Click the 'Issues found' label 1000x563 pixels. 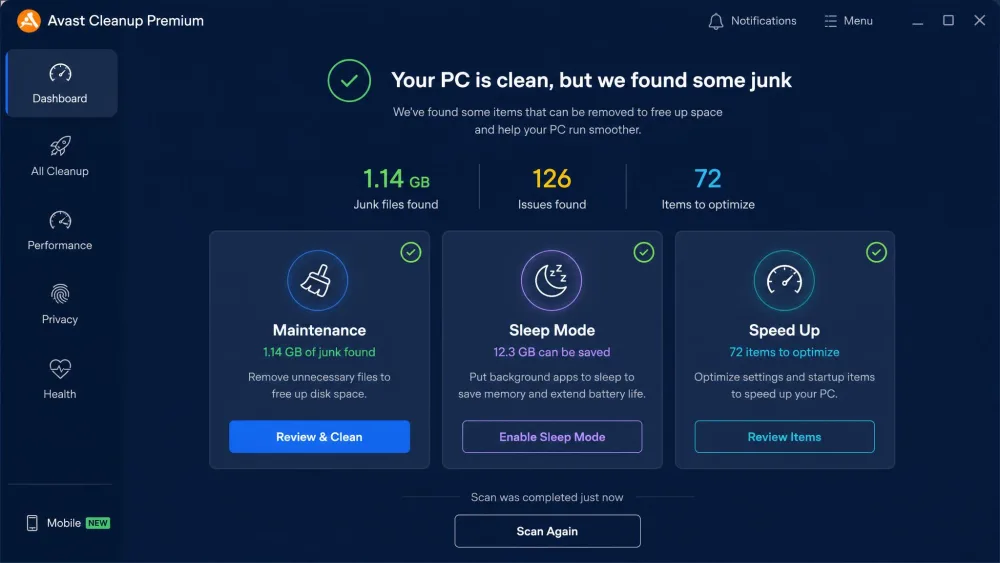[552, 205]
